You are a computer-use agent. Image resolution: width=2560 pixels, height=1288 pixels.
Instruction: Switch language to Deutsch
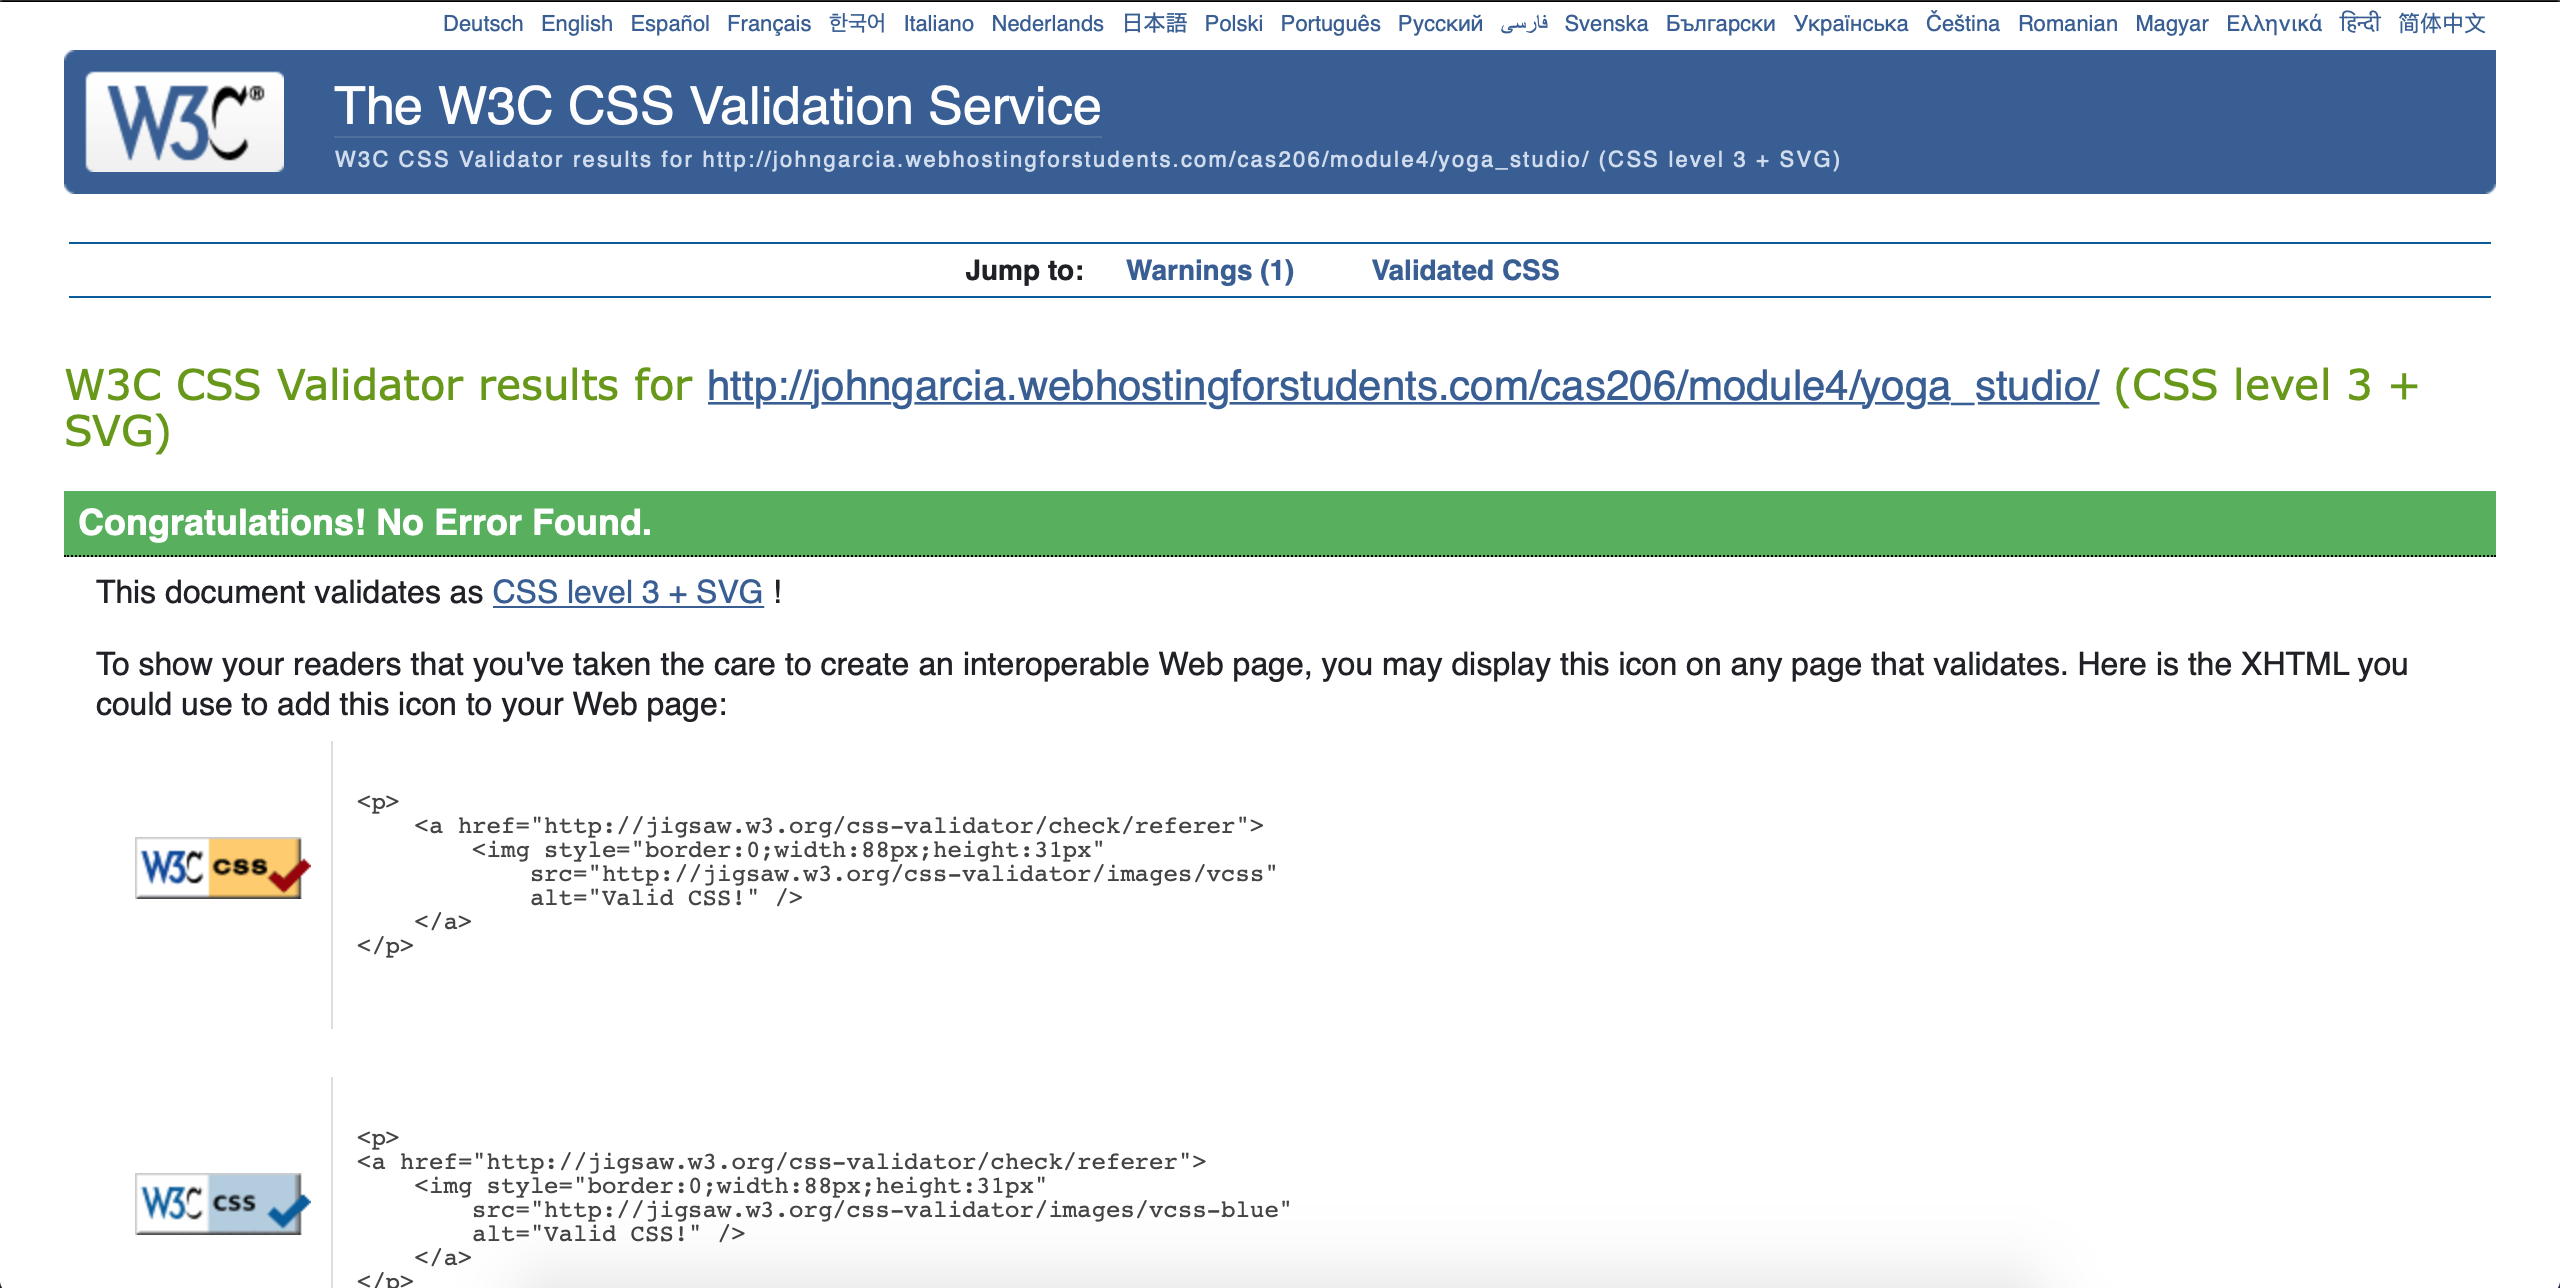[x=482, y=23]
